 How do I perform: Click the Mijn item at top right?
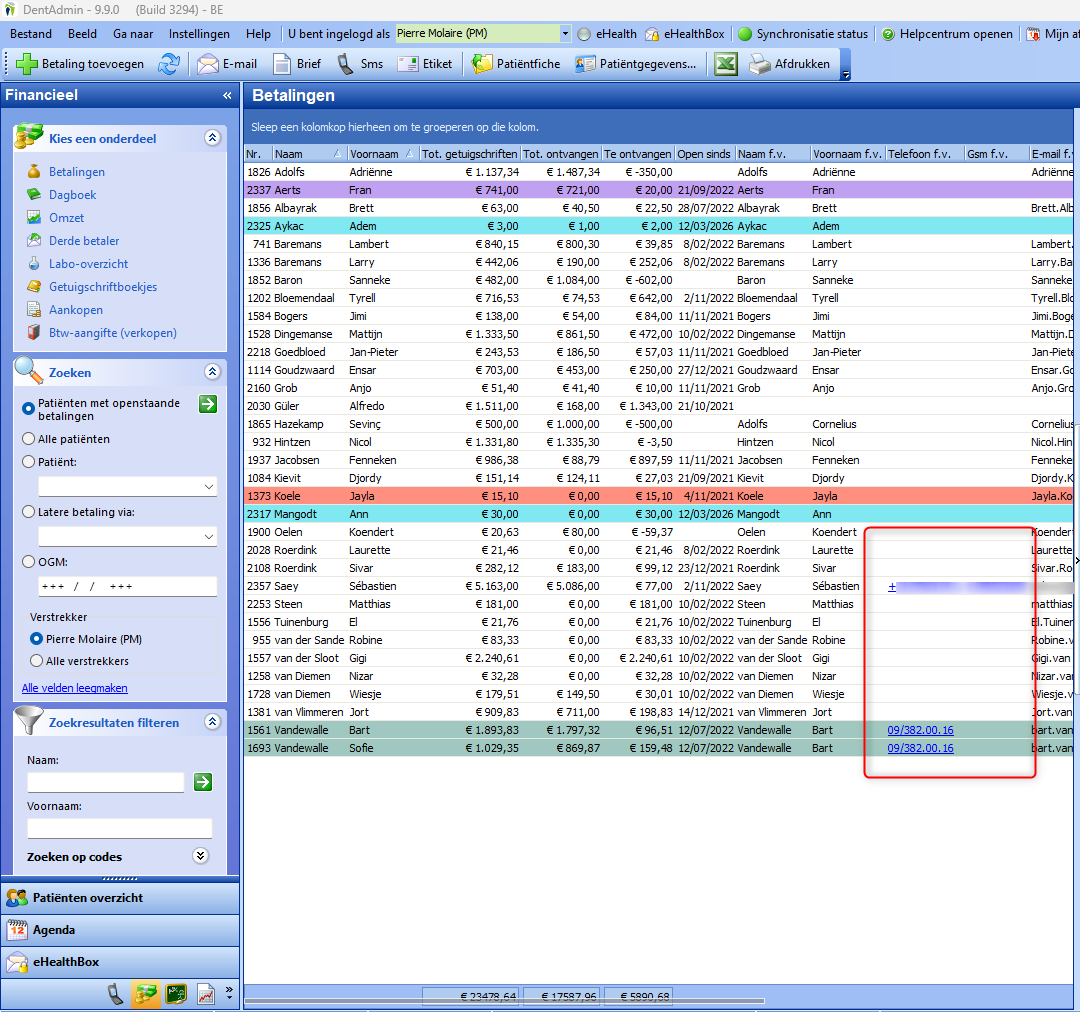(x=1052, y=34)
